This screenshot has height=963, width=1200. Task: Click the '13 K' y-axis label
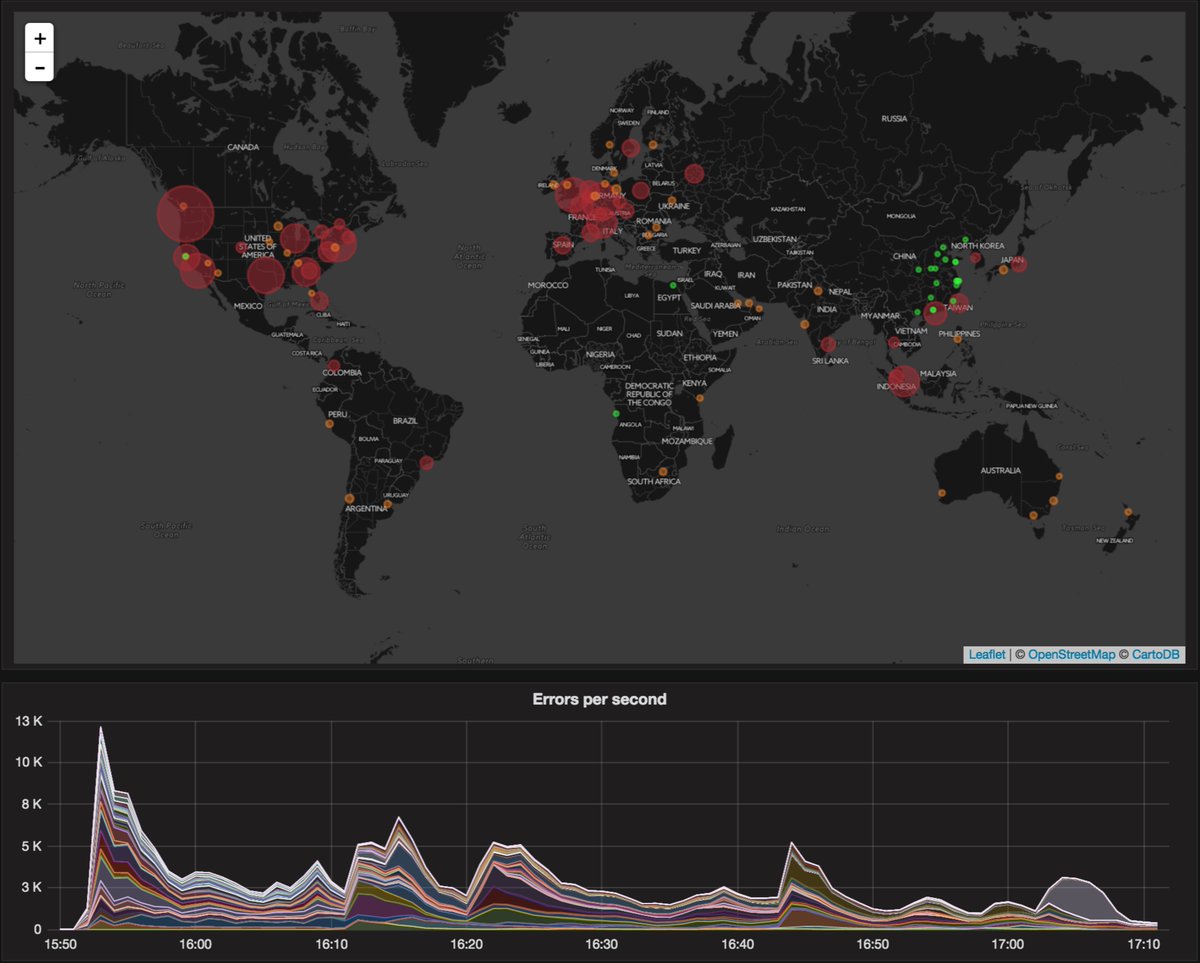click(x=31, y=721)
